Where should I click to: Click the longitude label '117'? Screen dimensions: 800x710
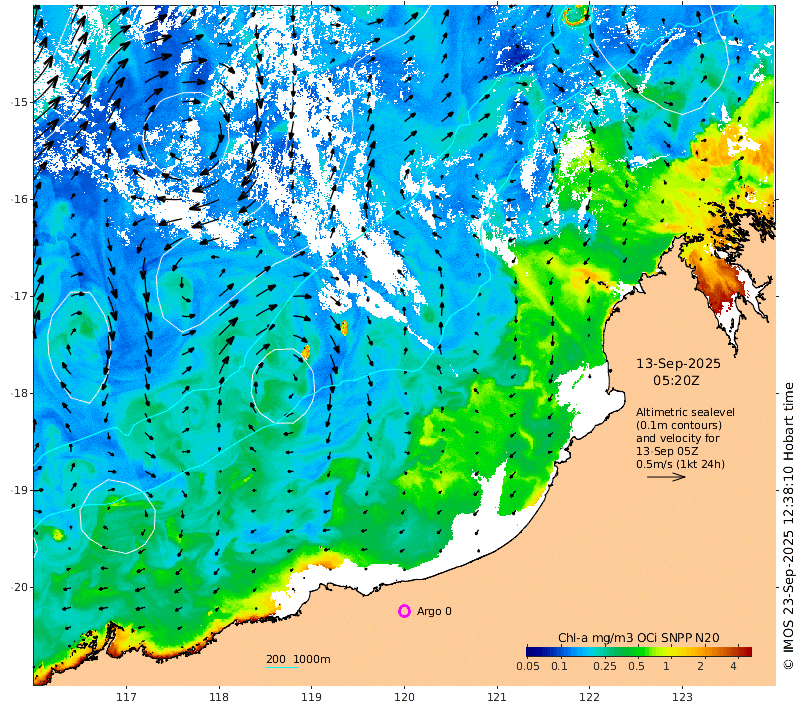[x=126, y=697]
